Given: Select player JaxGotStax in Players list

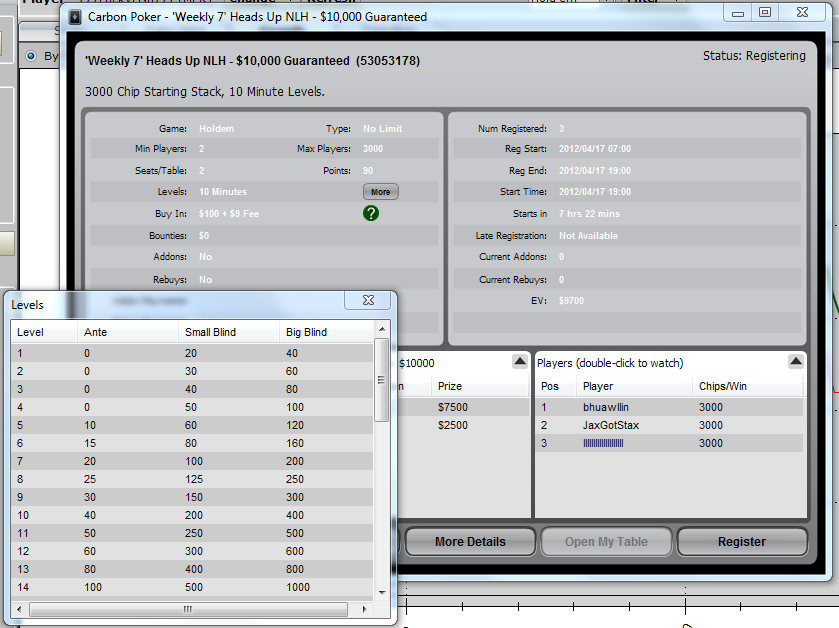Looking at the screenshot, I should [669, 425].
